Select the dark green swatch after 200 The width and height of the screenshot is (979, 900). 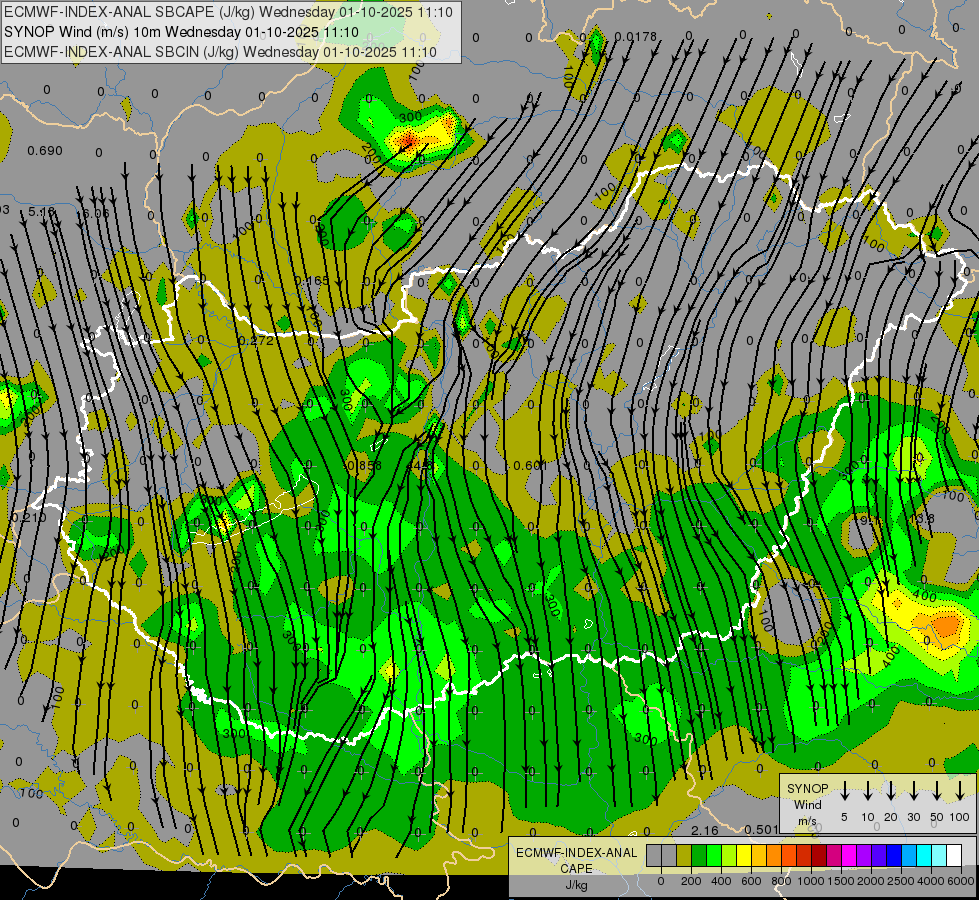[x=697, y=855]
